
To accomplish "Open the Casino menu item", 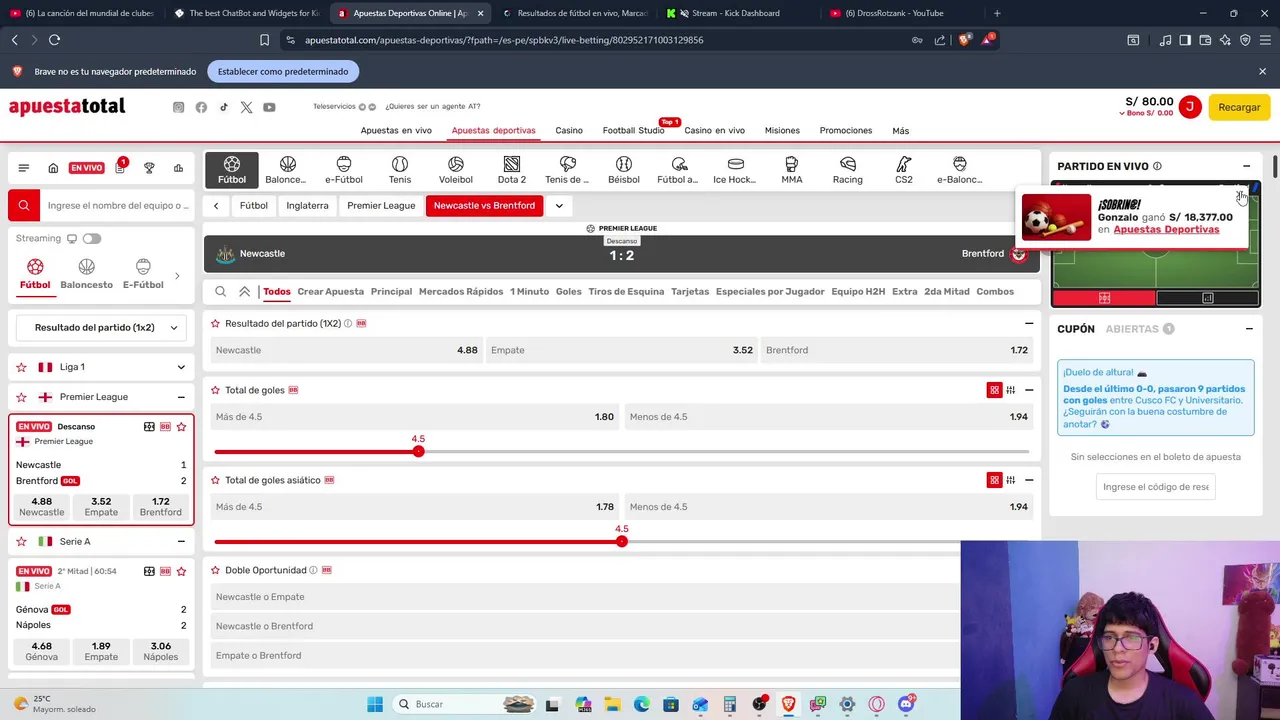I will 569,131.
